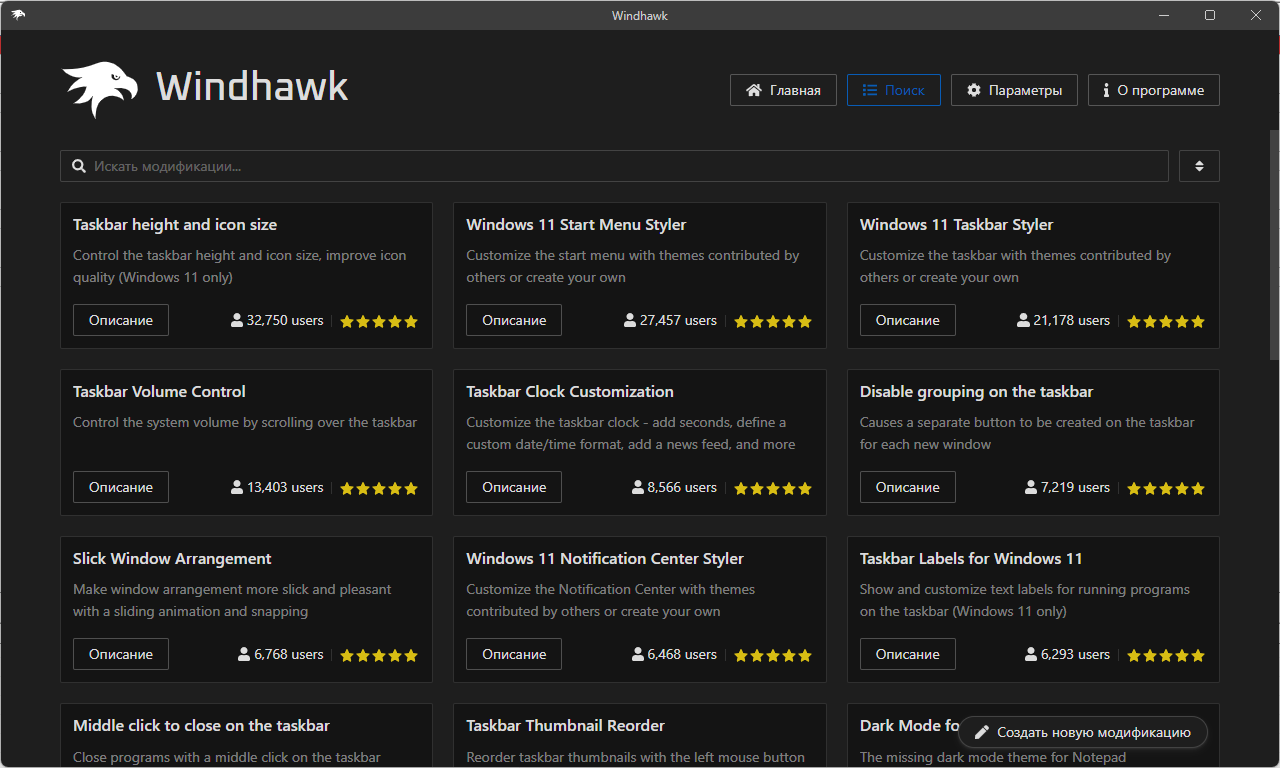Select the Taskbar Thumbnail Reorder title
Viewport: 1280px width, 768px height.
[x=565, y=726]
